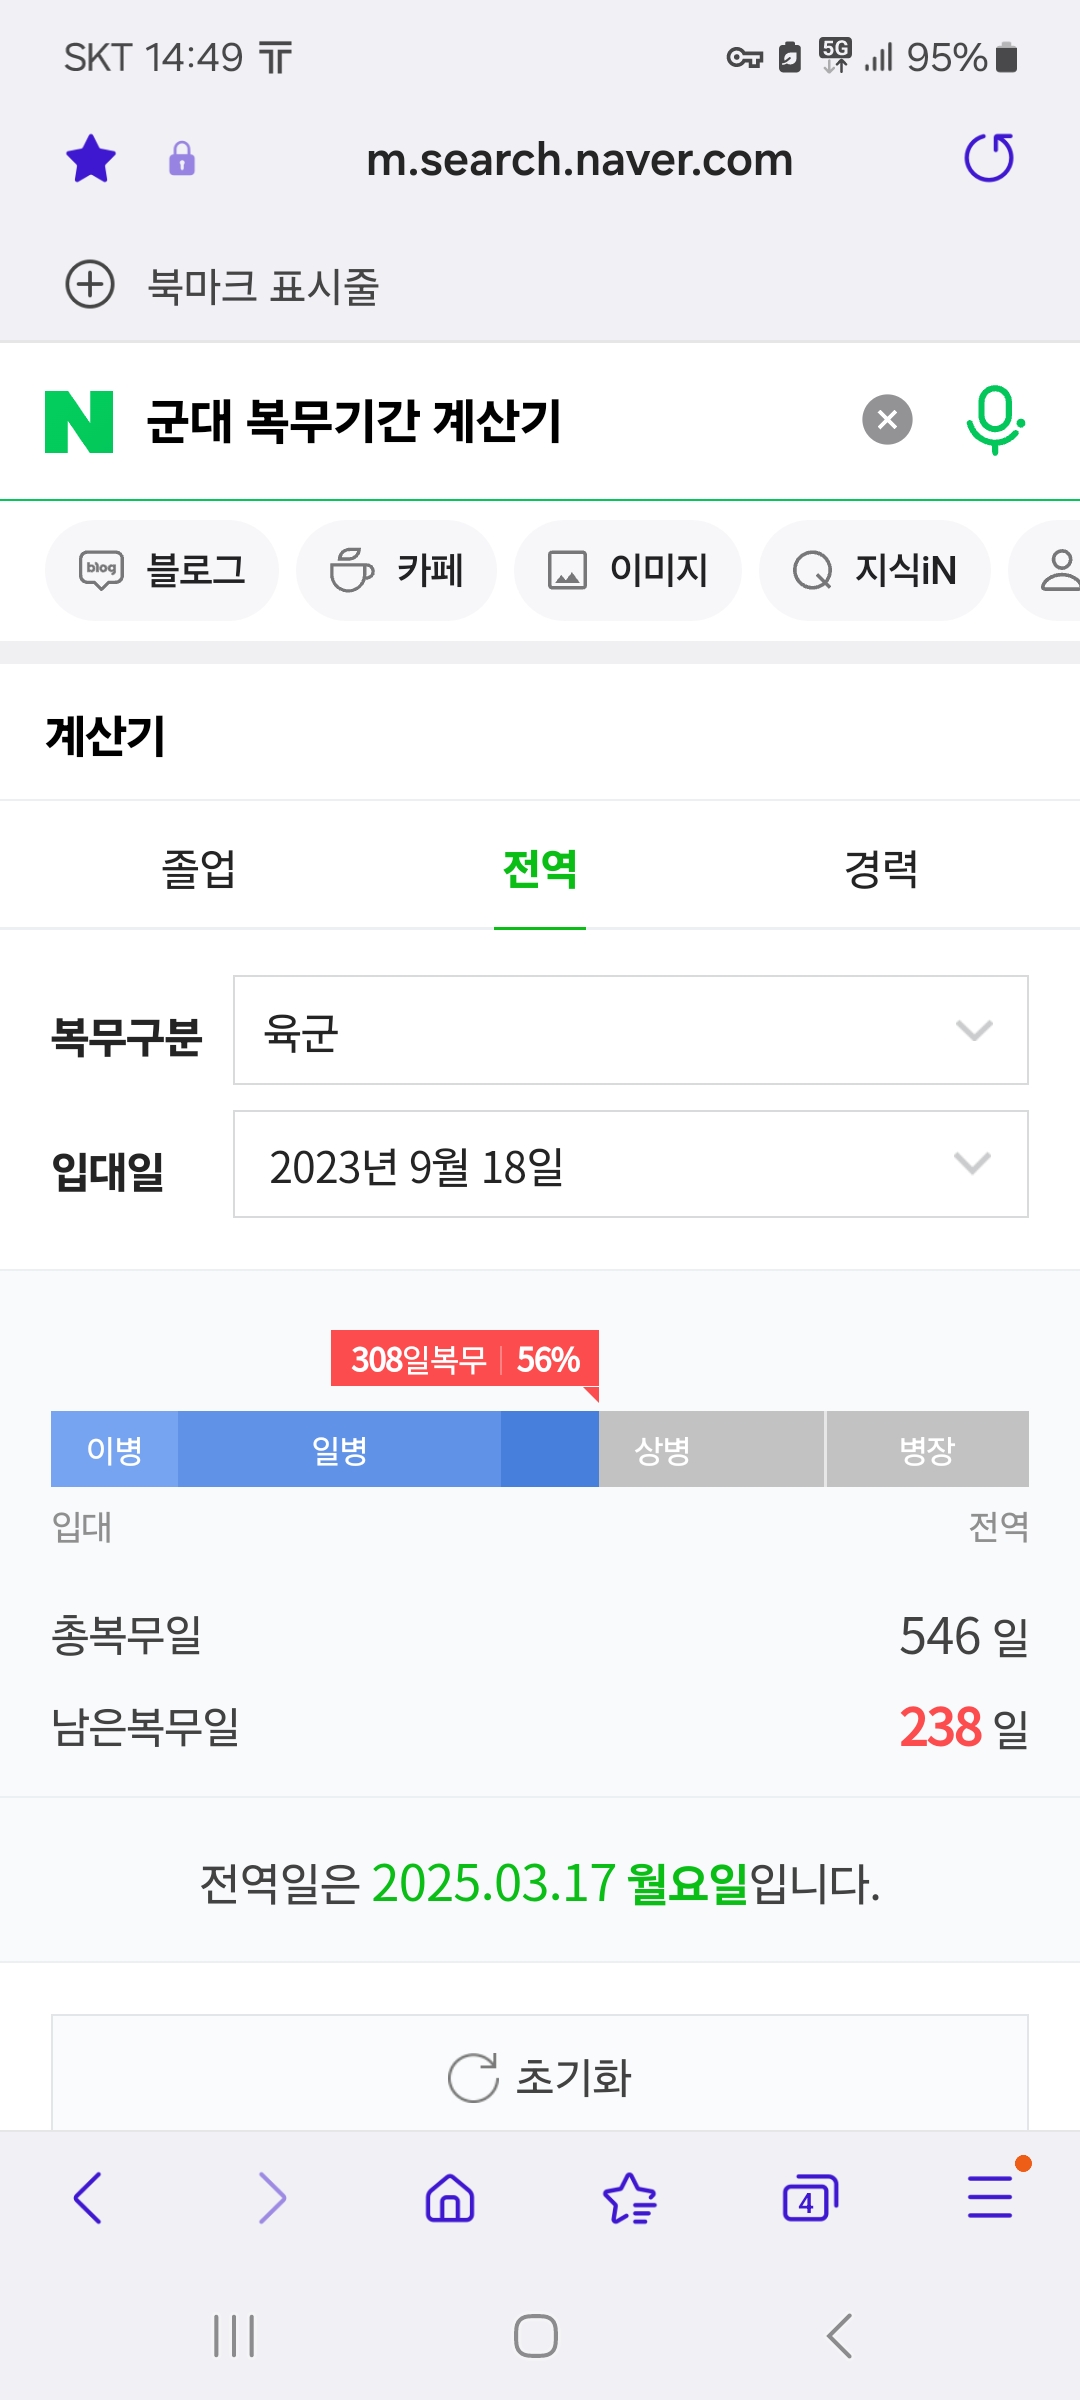
Task: Tap the search field text 군대 복무기간 계산기
Action: click(354, 421)
